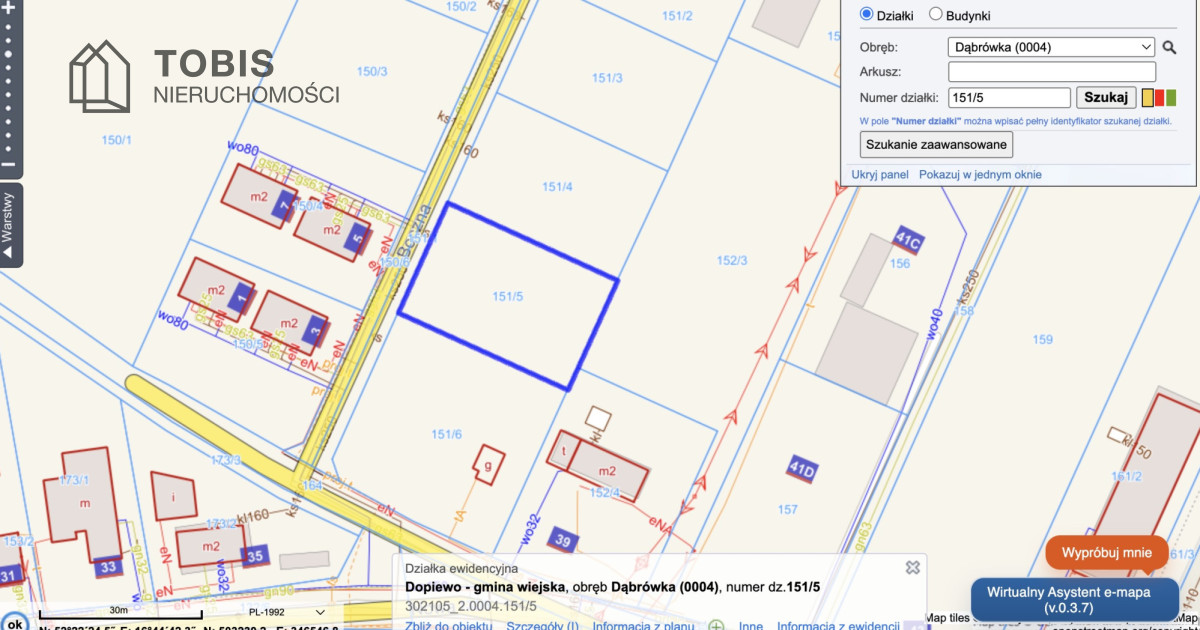
Task: Click the magnifier icon beside Obręb
Action: [1169, 47]
